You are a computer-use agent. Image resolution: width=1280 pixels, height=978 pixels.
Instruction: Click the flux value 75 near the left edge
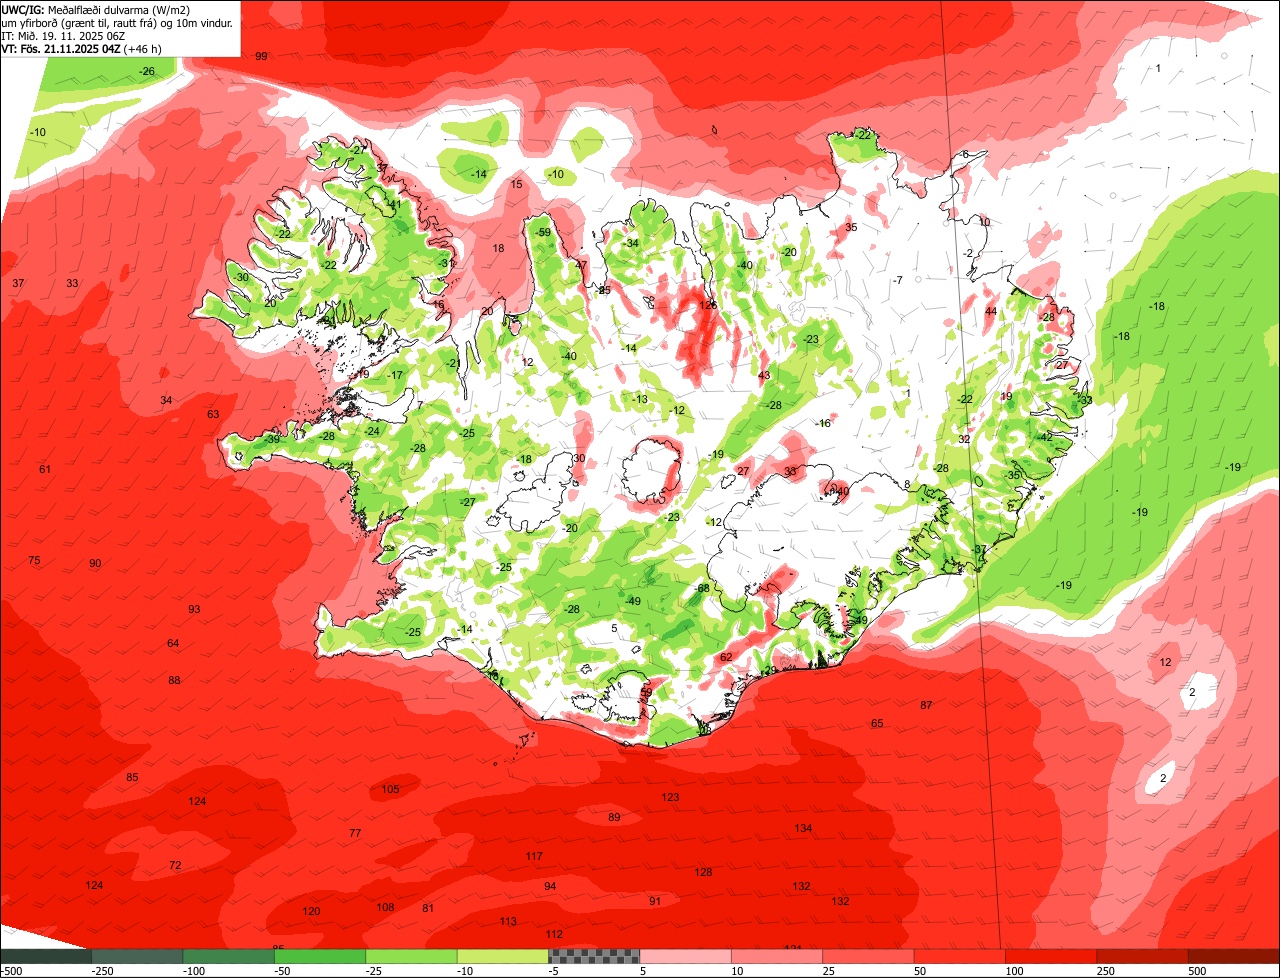[x=34, y=560]
